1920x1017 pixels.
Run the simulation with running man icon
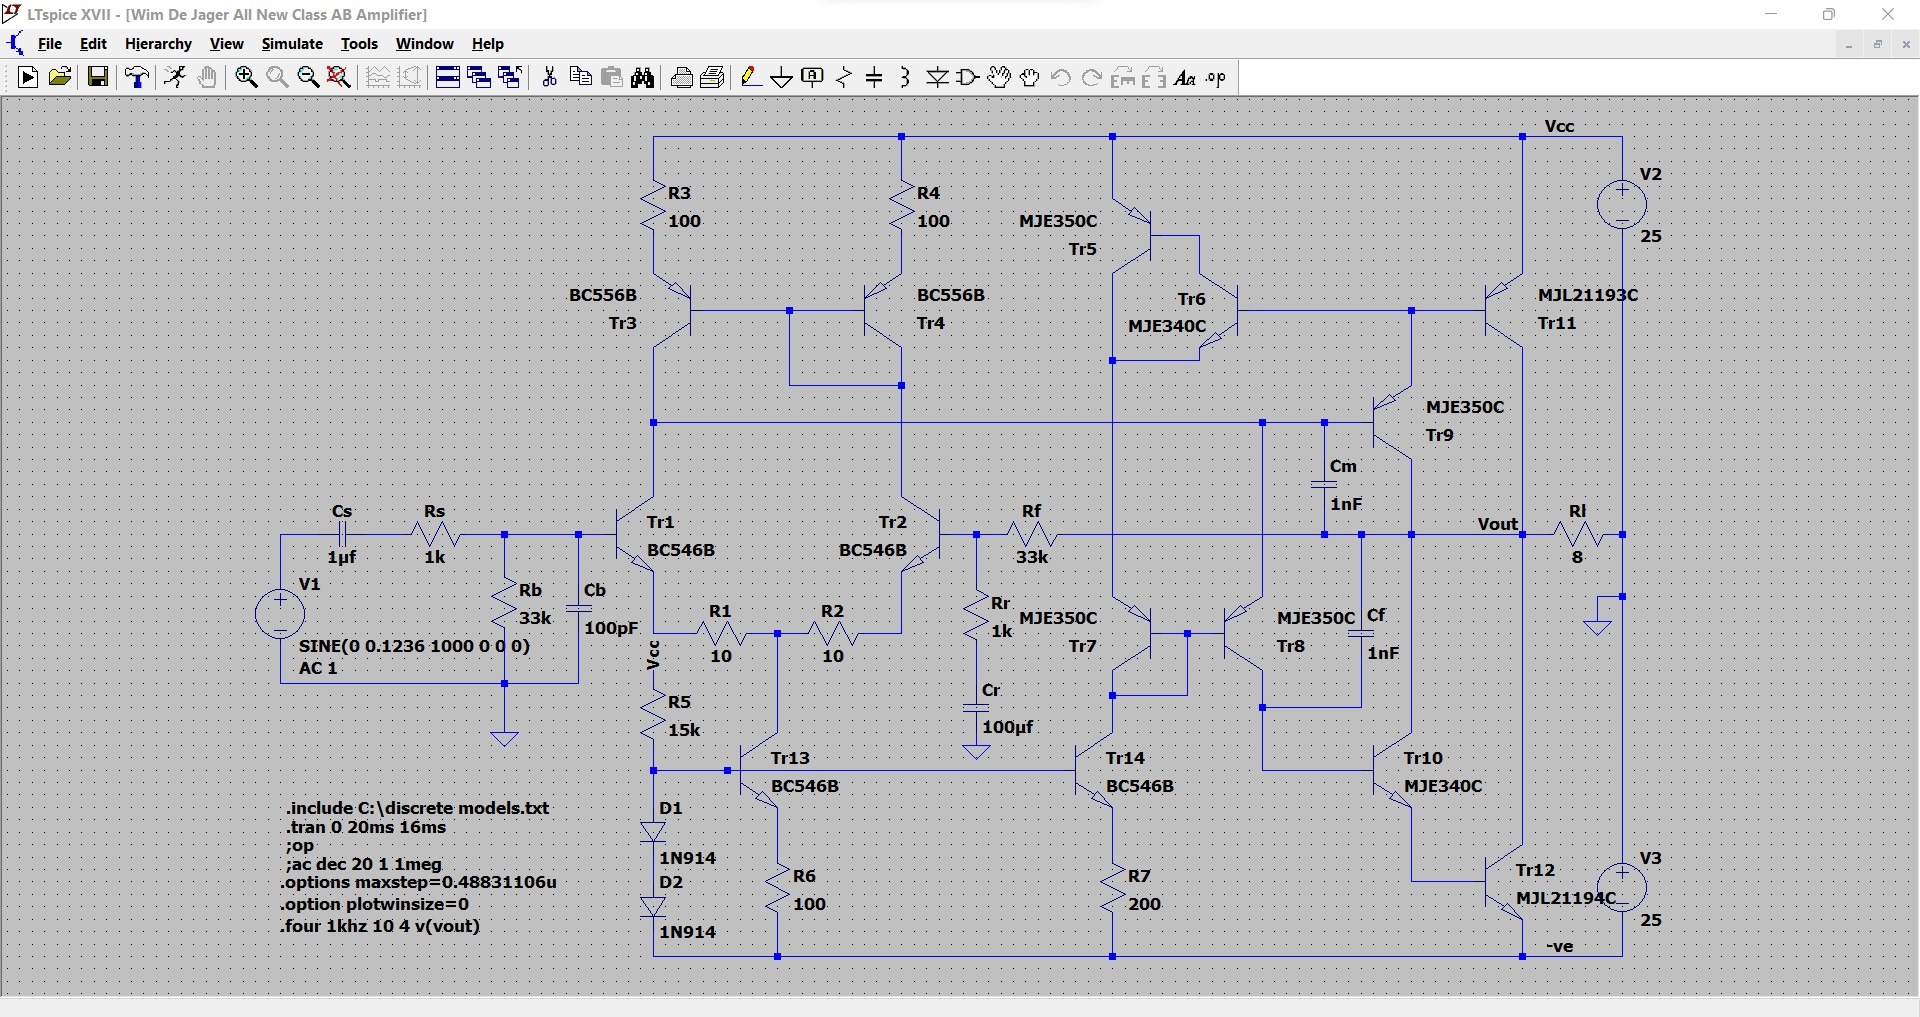(175, 78)
